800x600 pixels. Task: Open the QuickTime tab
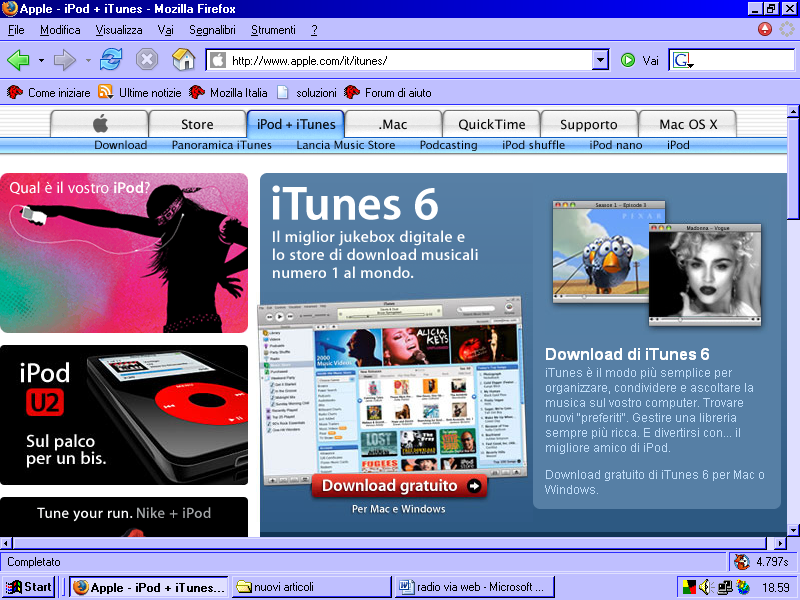pos(491,124)
